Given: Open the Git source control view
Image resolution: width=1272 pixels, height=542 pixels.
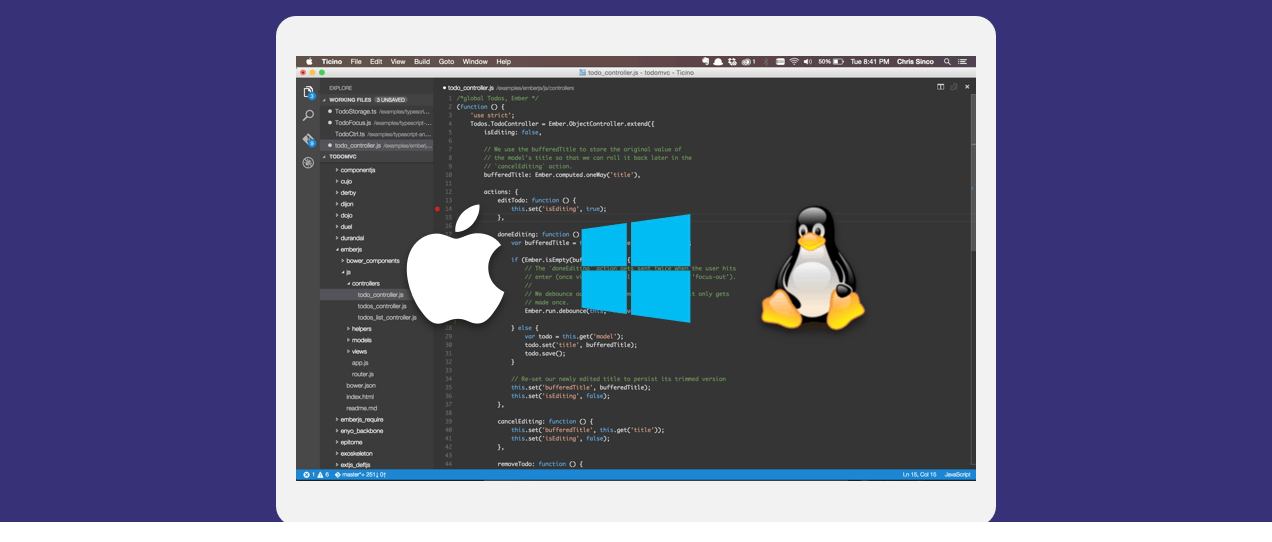Looking at the screenshot, I should coord(308,140).
